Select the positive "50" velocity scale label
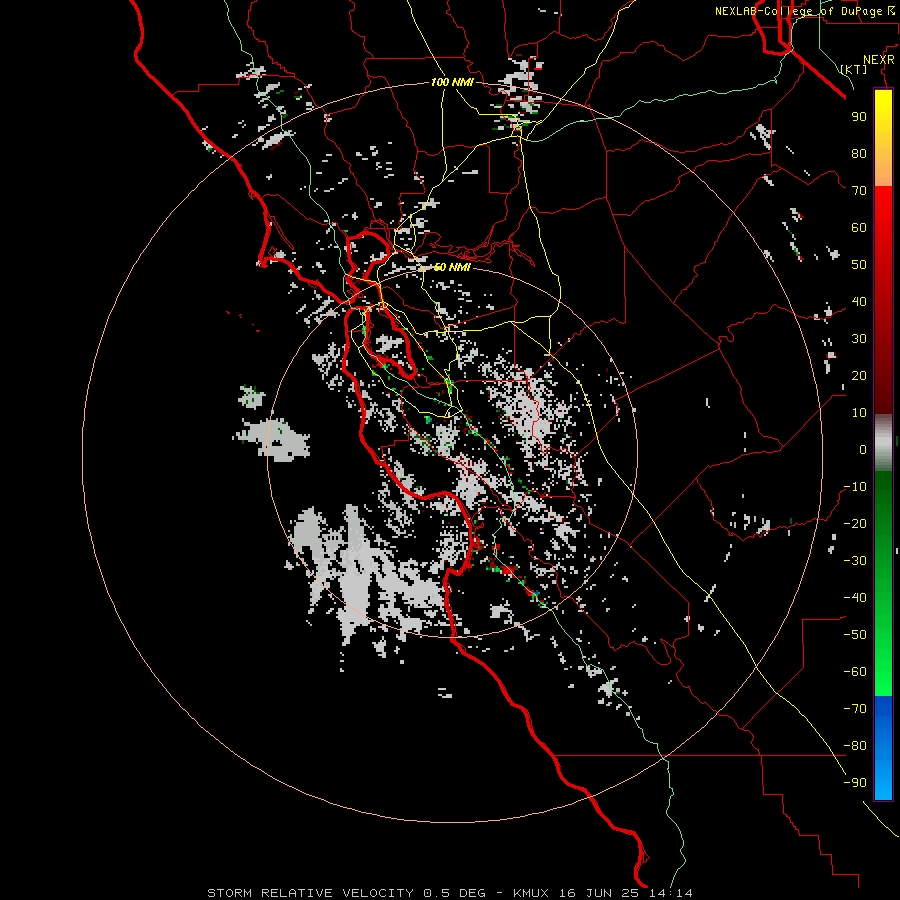900x900 pixels. (859, 265)
